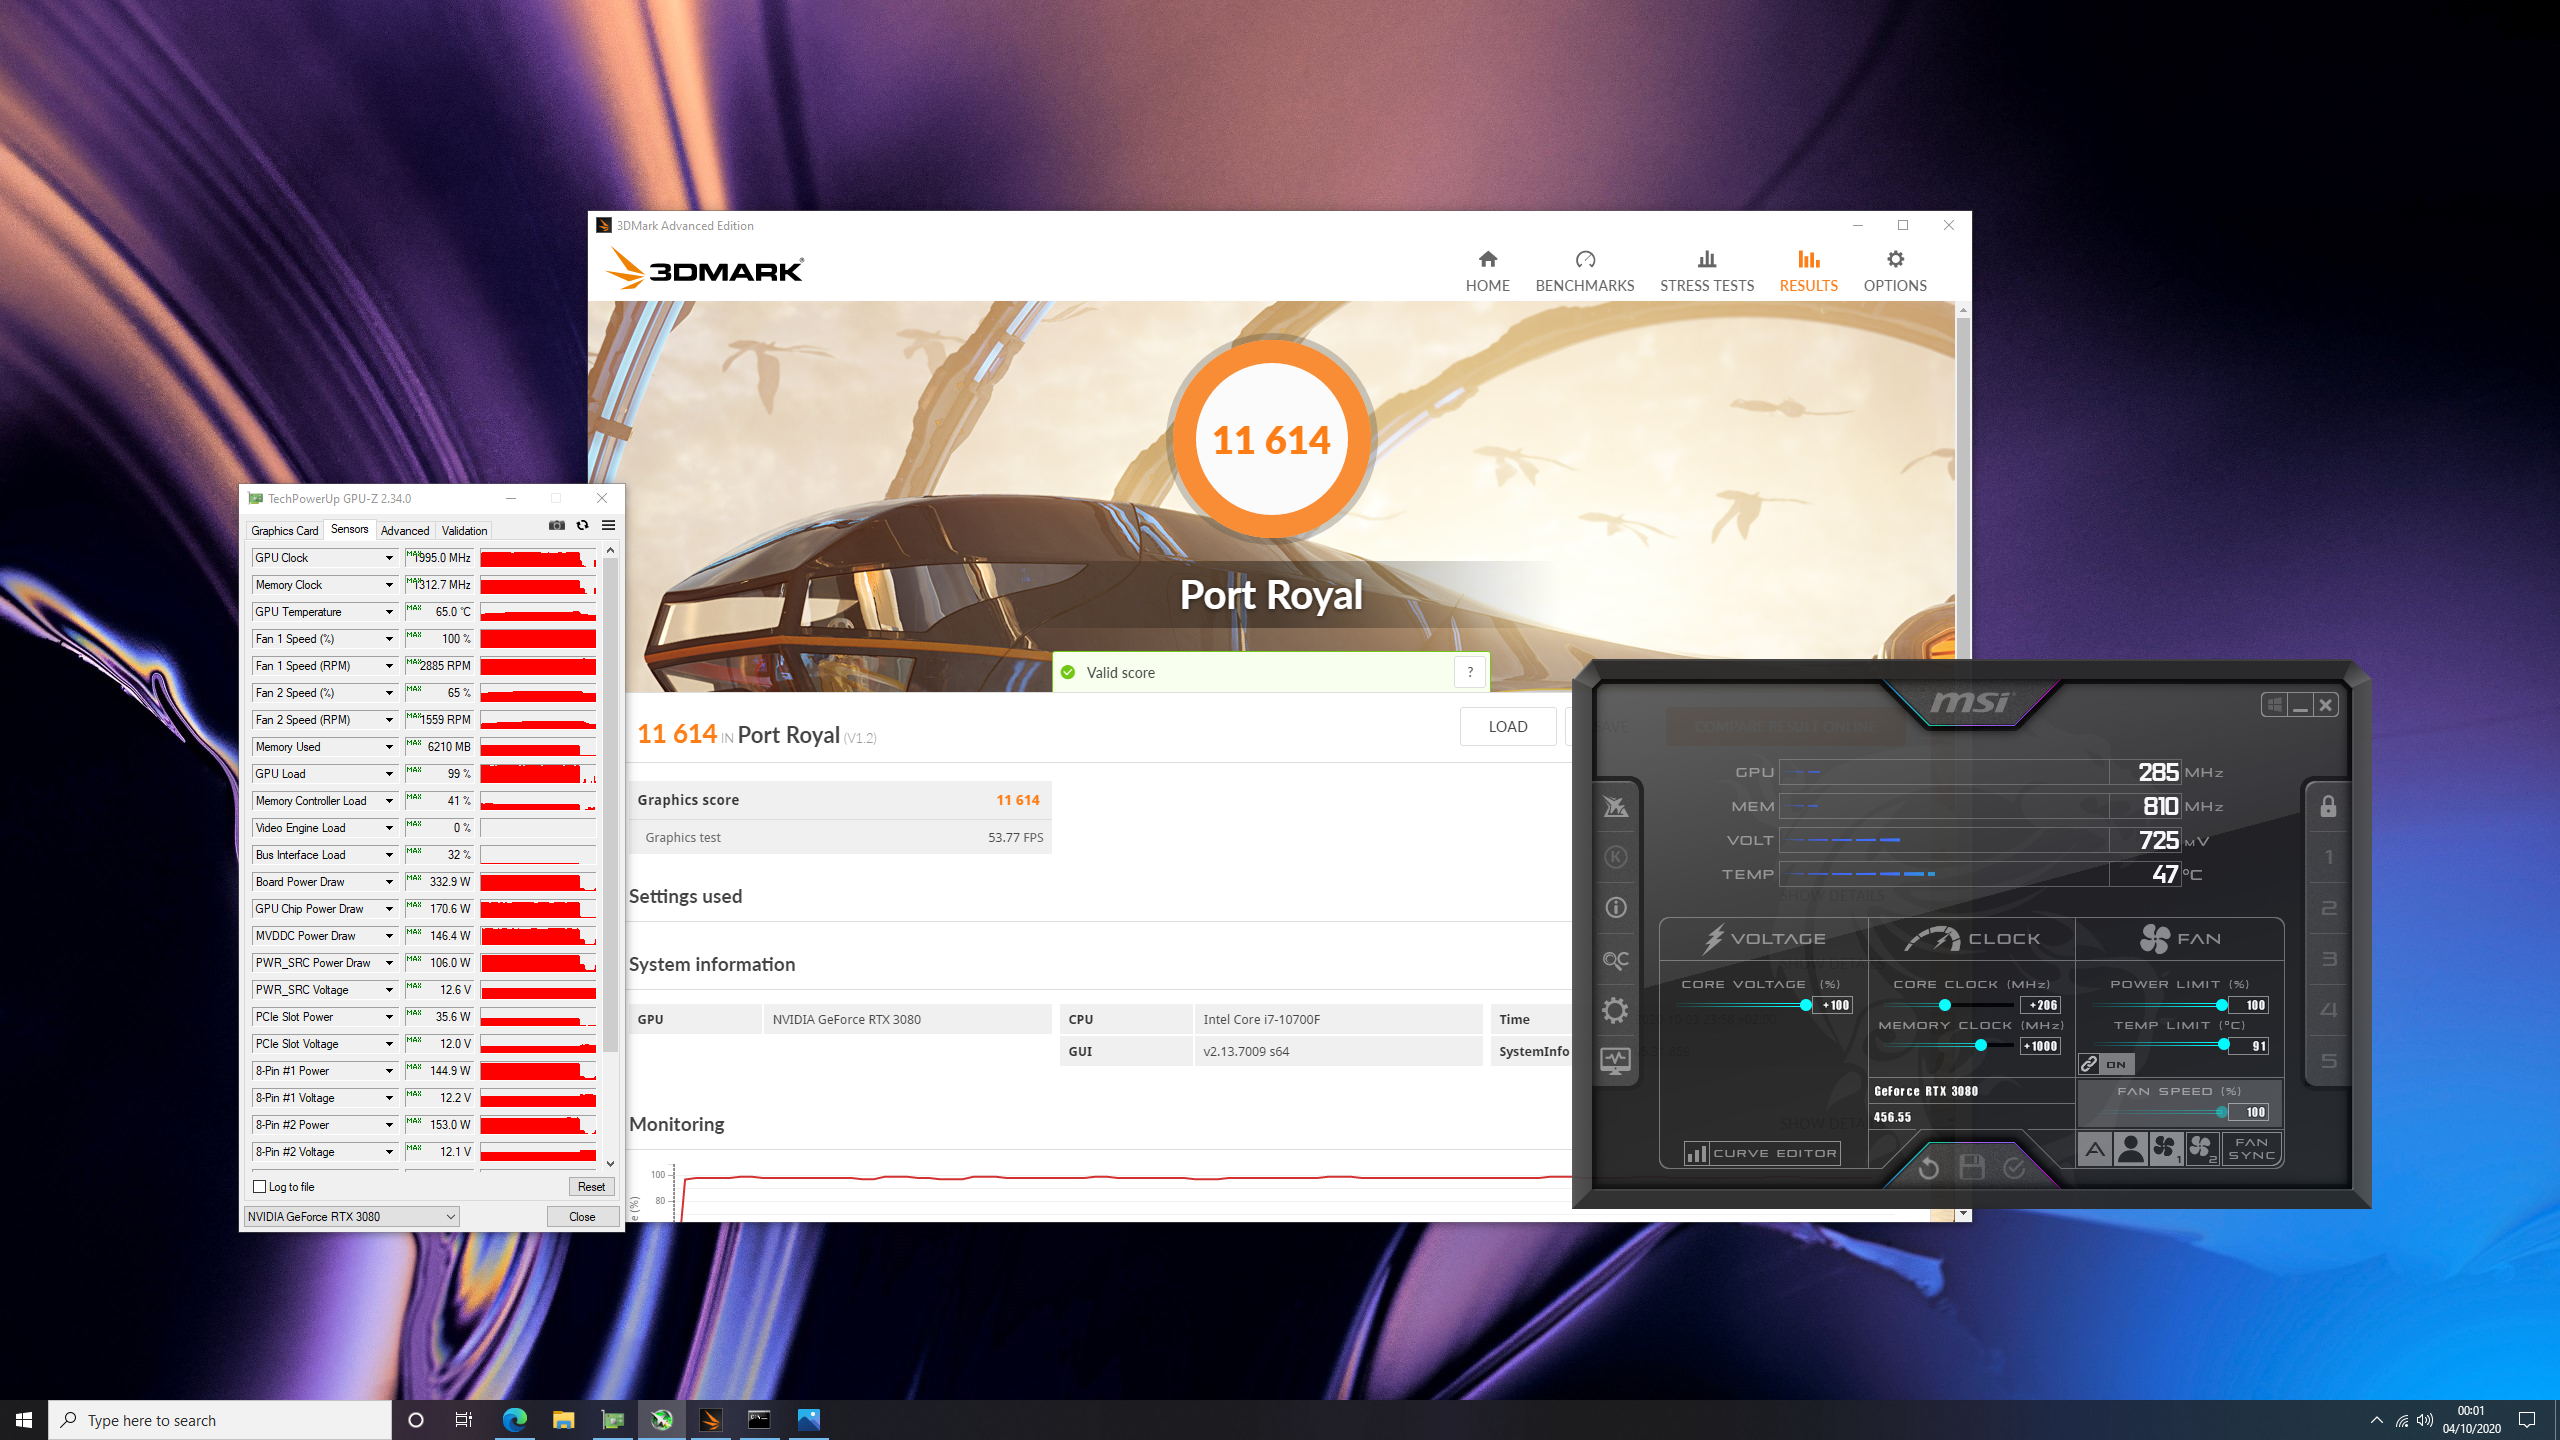
Task: Open GPU-Z hamburger menu icon
Action: click(608, 526)
